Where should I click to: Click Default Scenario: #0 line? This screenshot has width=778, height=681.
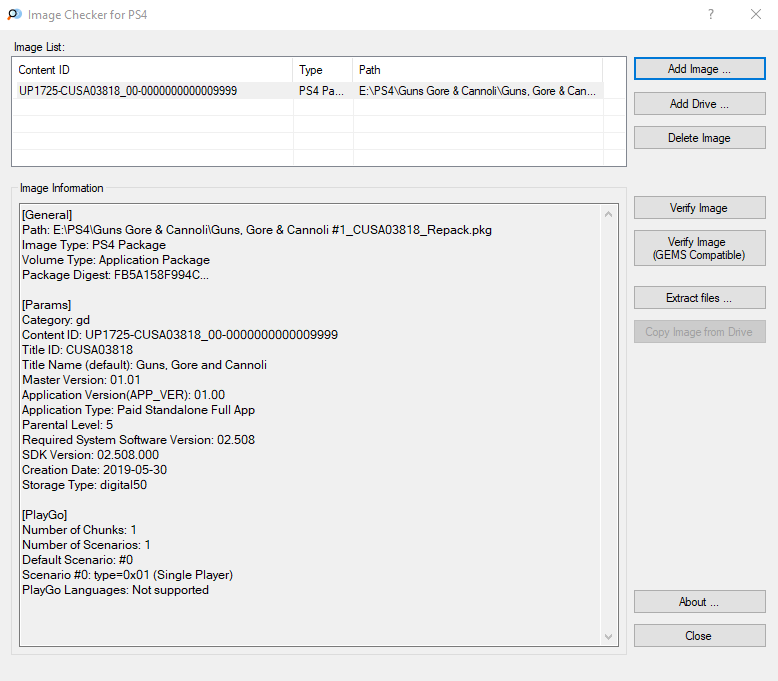point(77,560)
